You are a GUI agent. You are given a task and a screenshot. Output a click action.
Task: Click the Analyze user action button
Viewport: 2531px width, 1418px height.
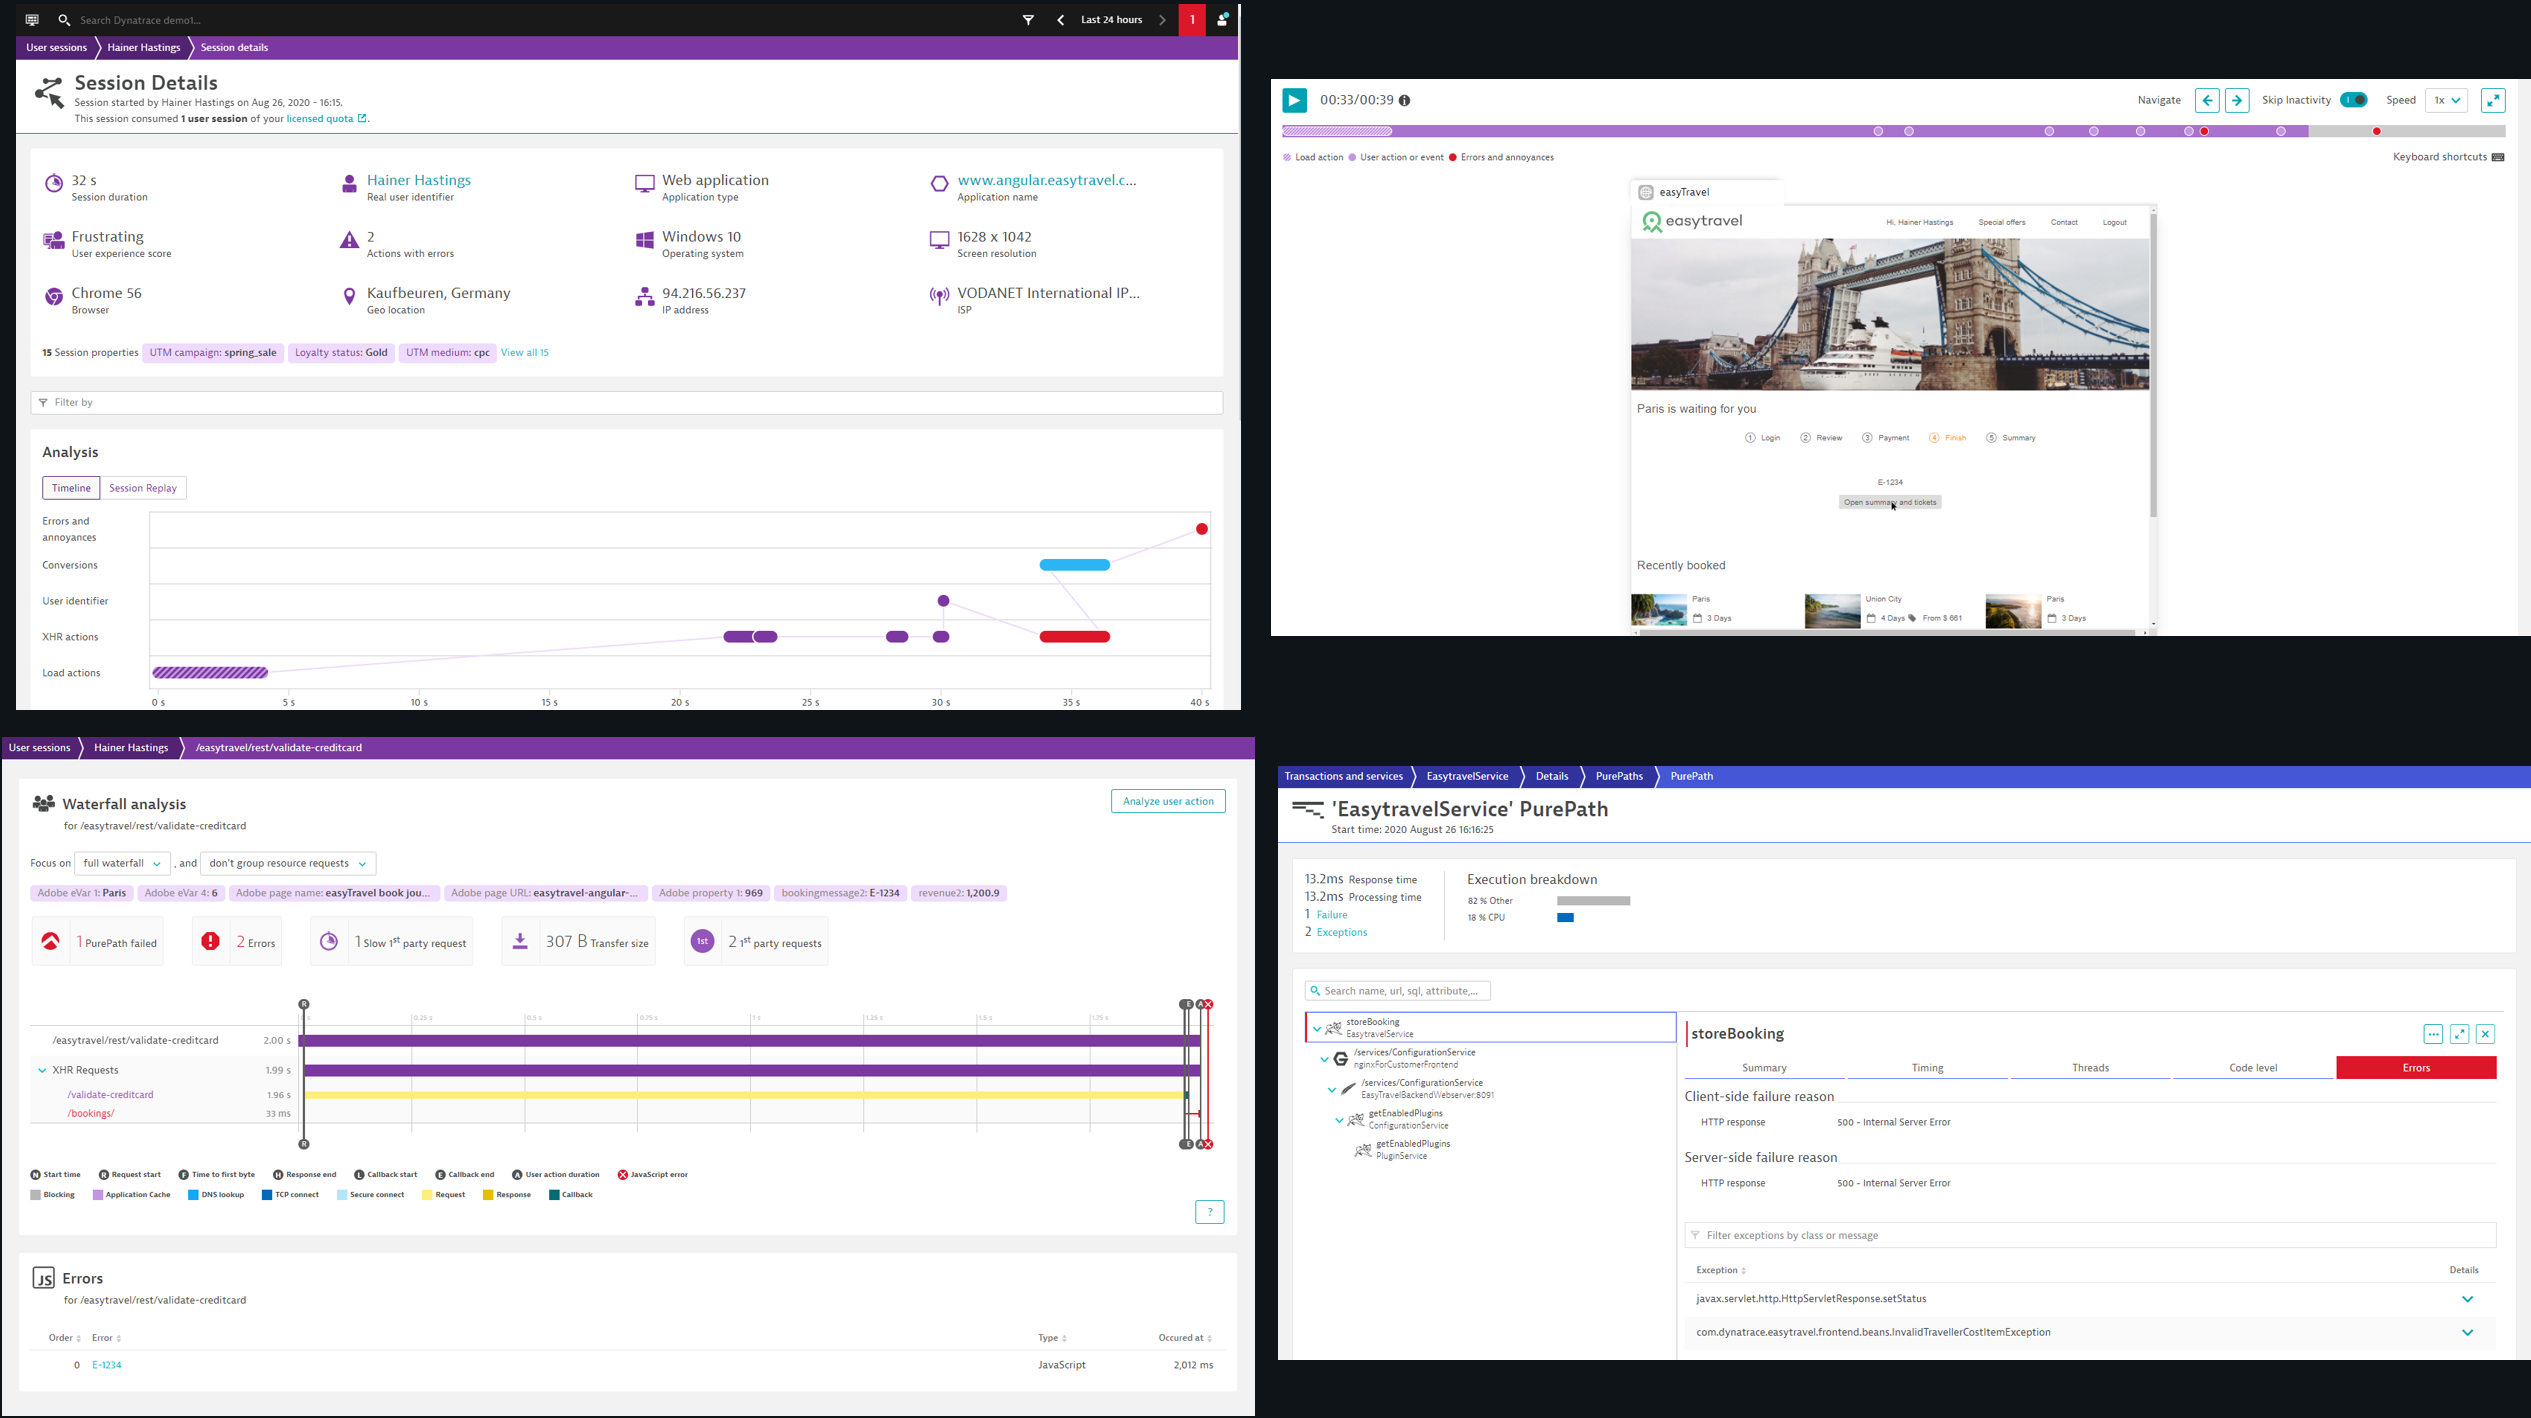[1167, 801]
